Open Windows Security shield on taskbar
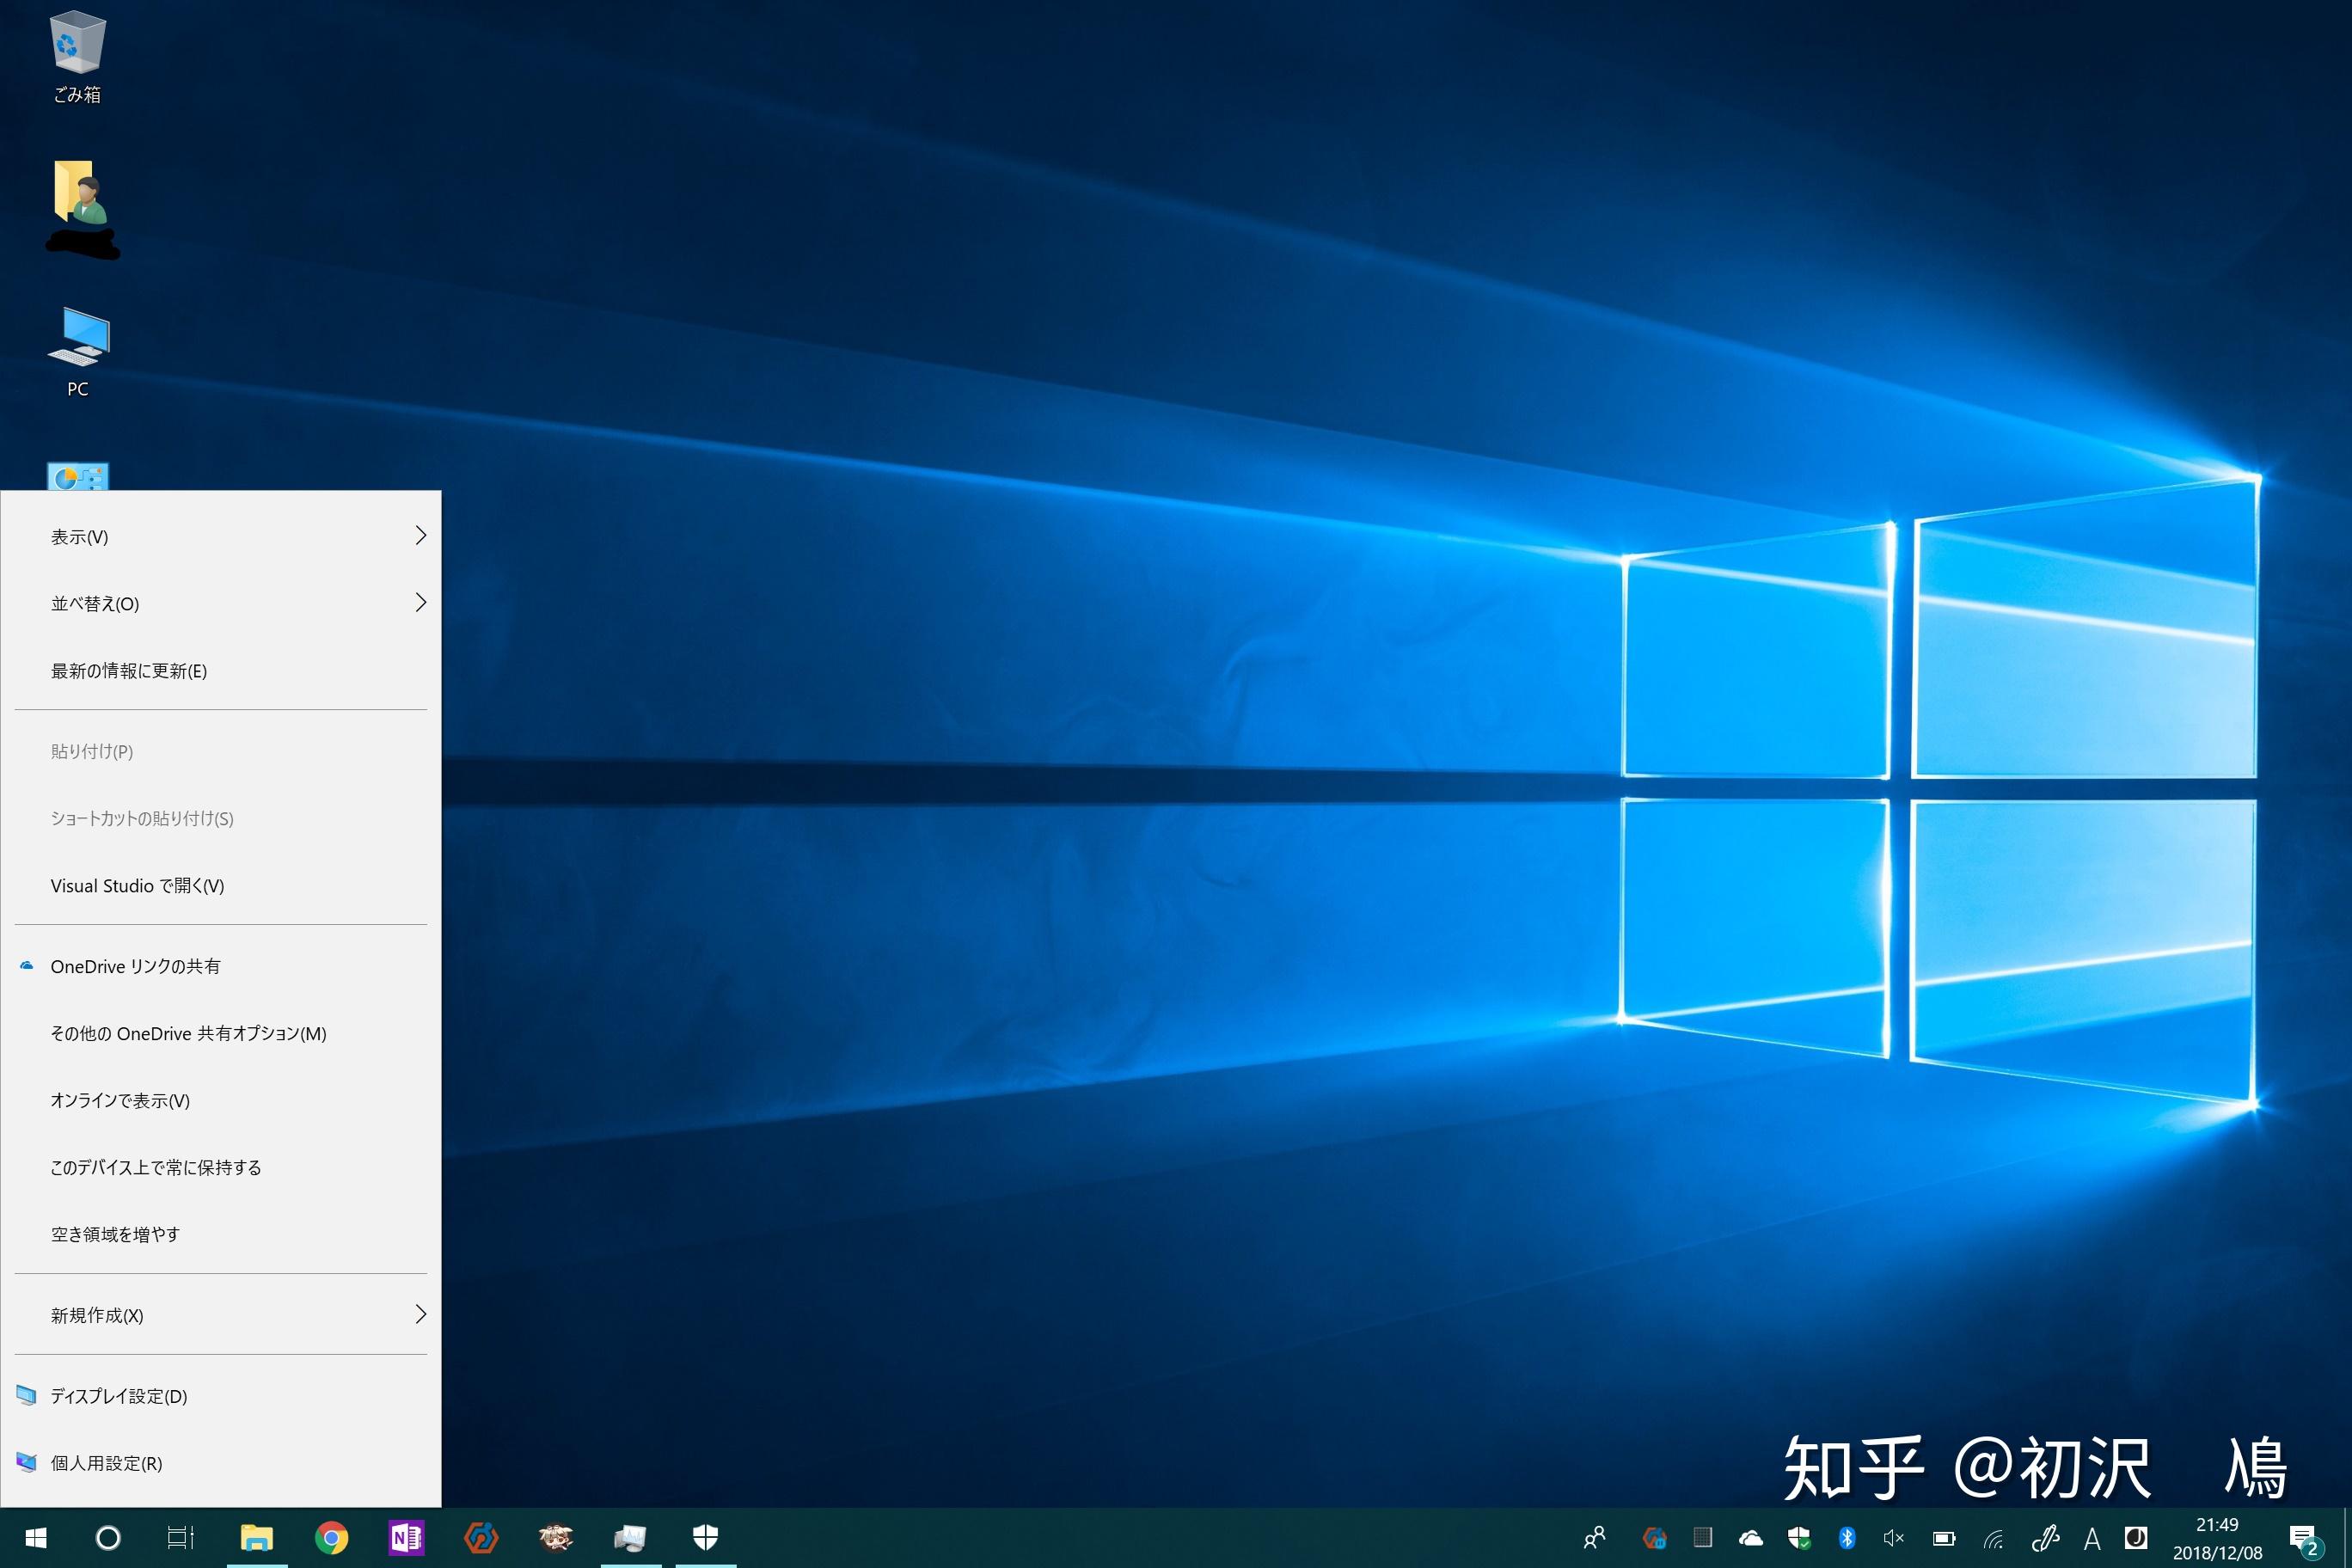 coord(706,1538)
